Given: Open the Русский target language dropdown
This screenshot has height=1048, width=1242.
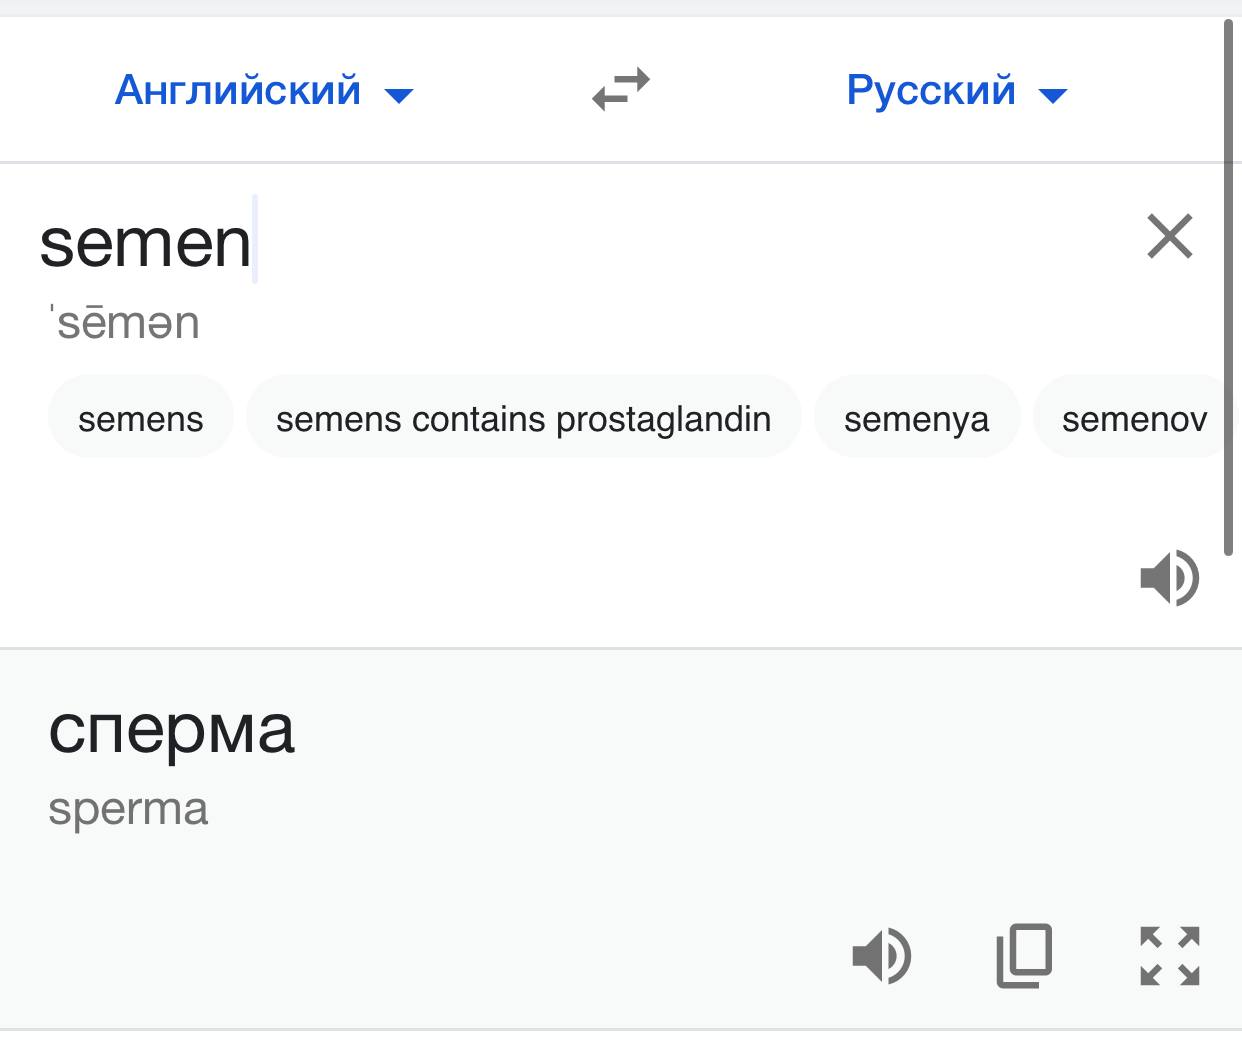Looking at the screenshot, I should coord(957,91).
